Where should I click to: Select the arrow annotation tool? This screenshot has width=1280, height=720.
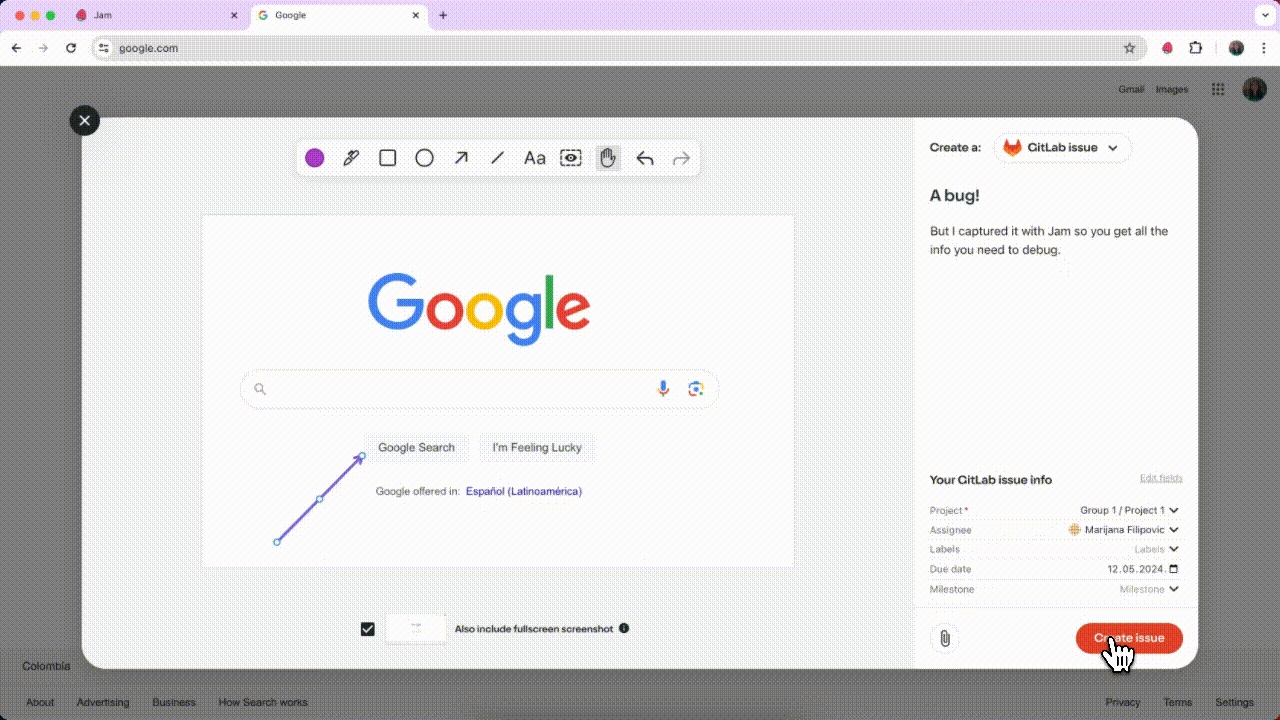click(x=461, y=158)
